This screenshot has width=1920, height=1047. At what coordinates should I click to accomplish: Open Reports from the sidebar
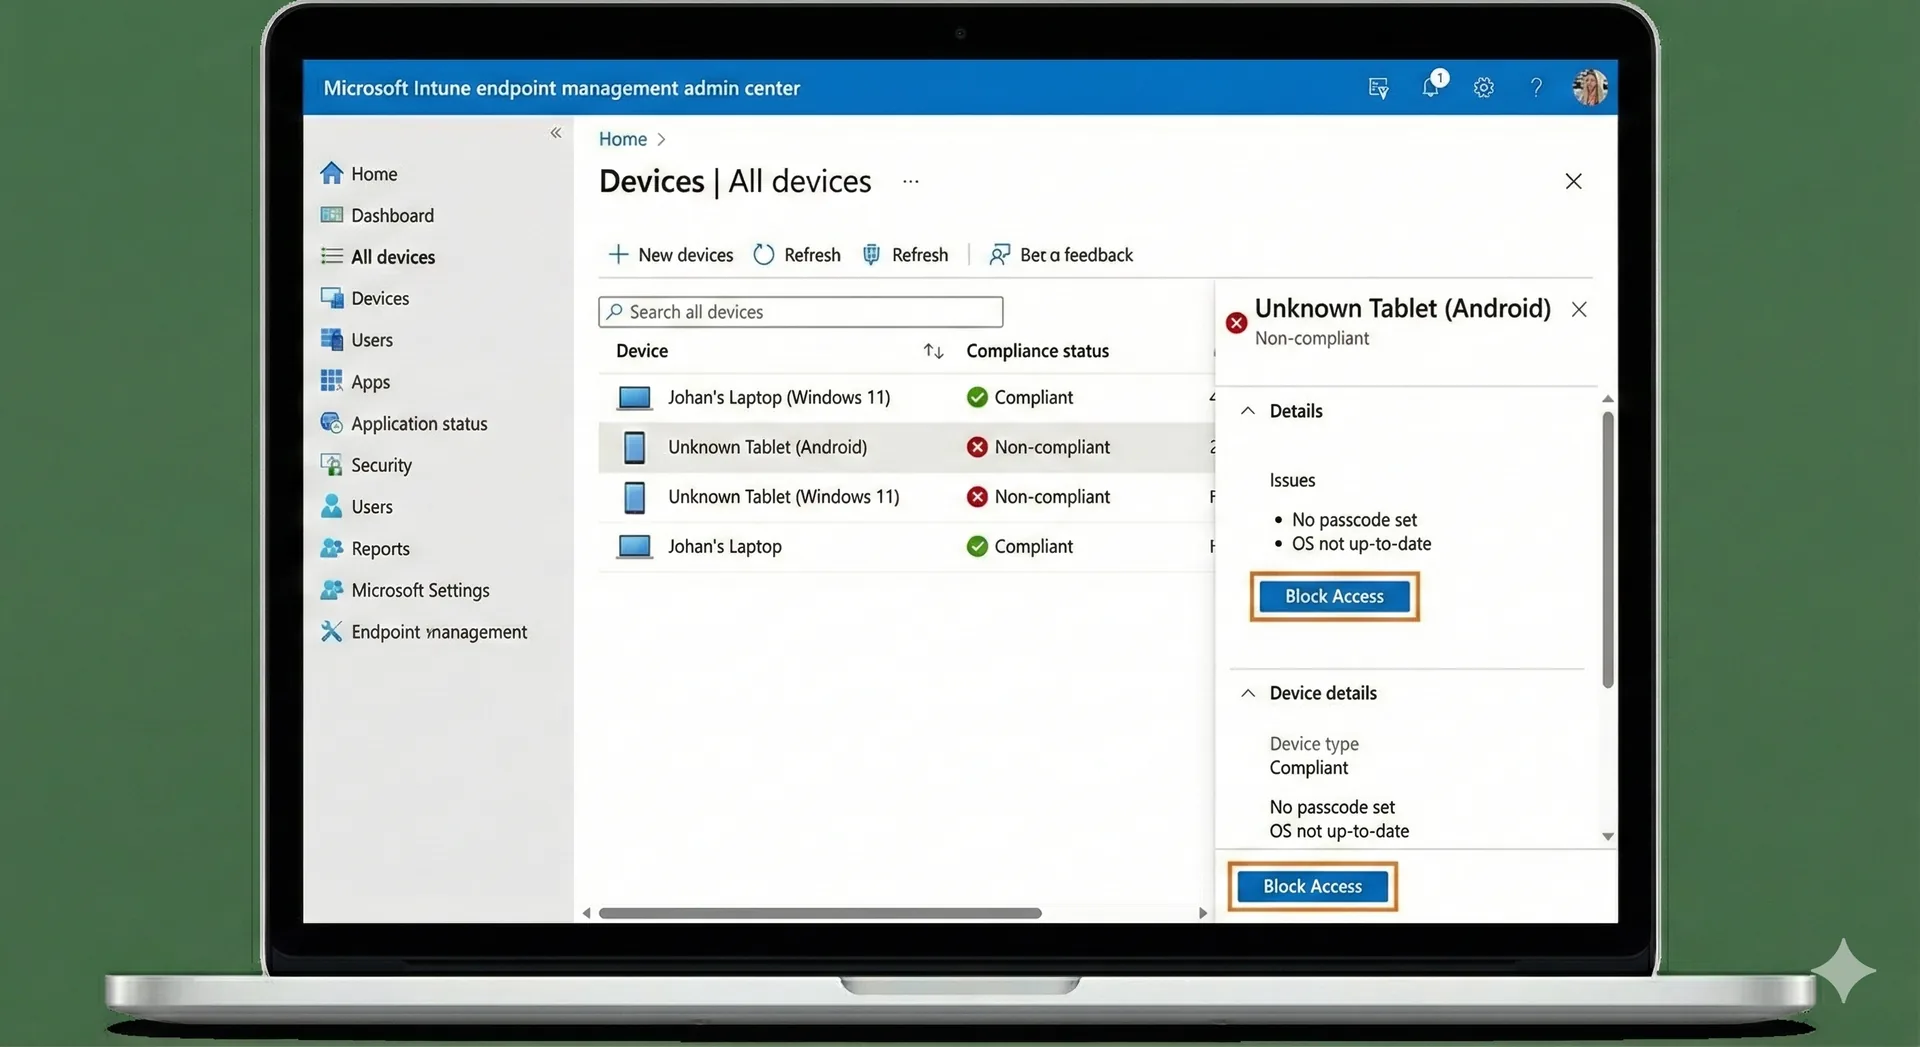(380, 549)
